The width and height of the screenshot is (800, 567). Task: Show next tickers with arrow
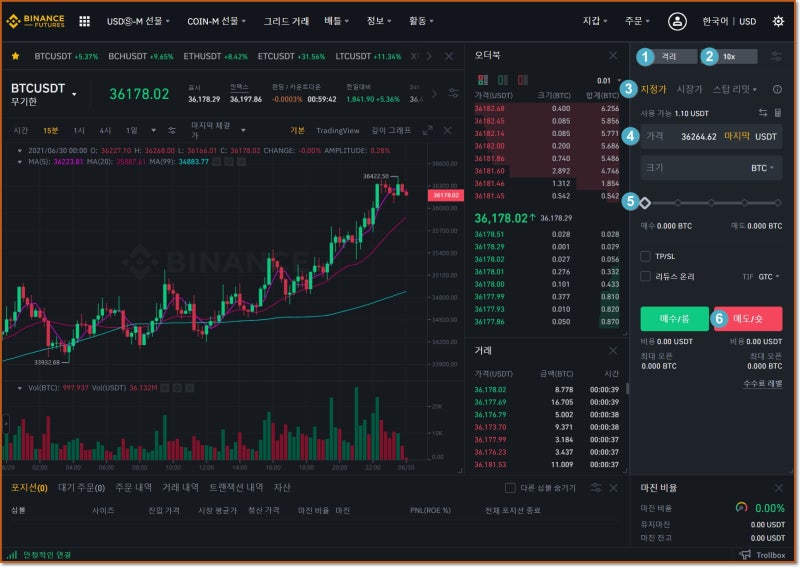coord(429,56)
